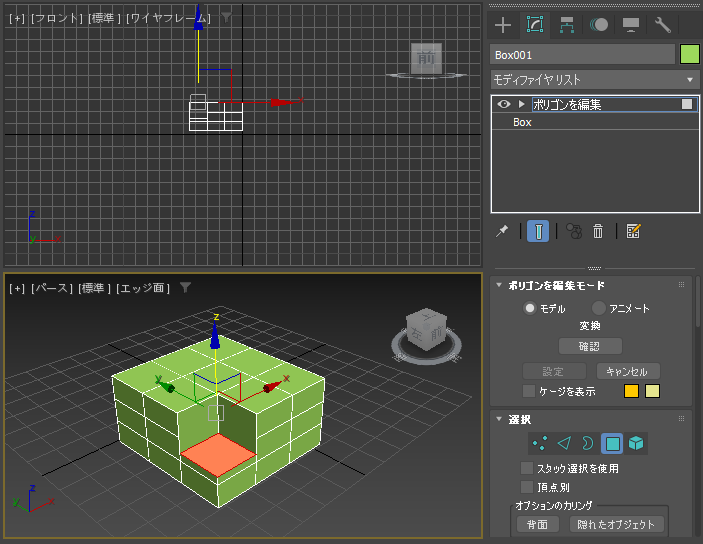Open the [パース] view menu
This screenshot has height=544, width=703.
tap(52, 288)
